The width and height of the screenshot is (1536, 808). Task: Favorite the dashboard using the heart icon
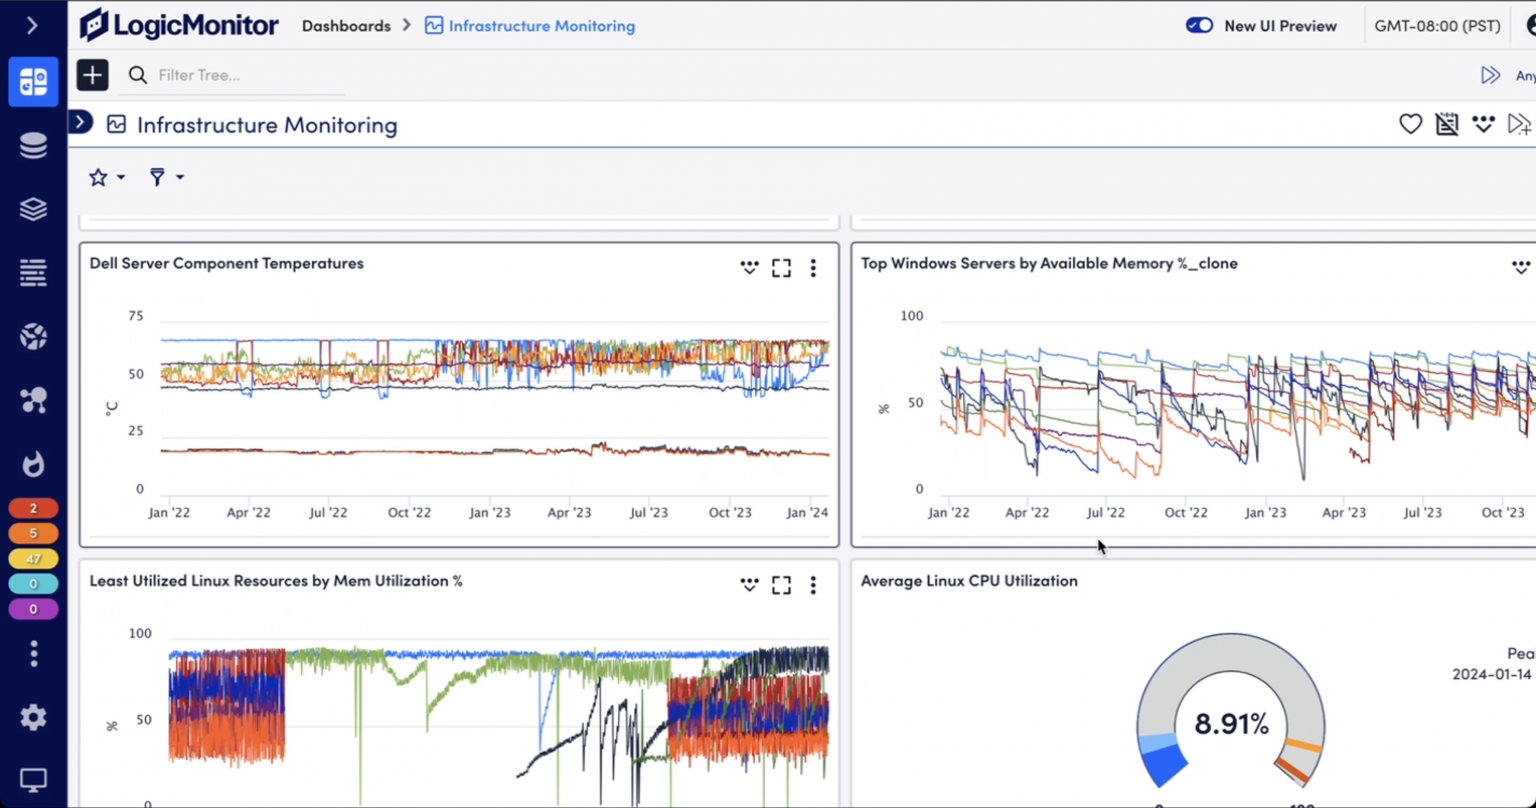coord(1410,124)
